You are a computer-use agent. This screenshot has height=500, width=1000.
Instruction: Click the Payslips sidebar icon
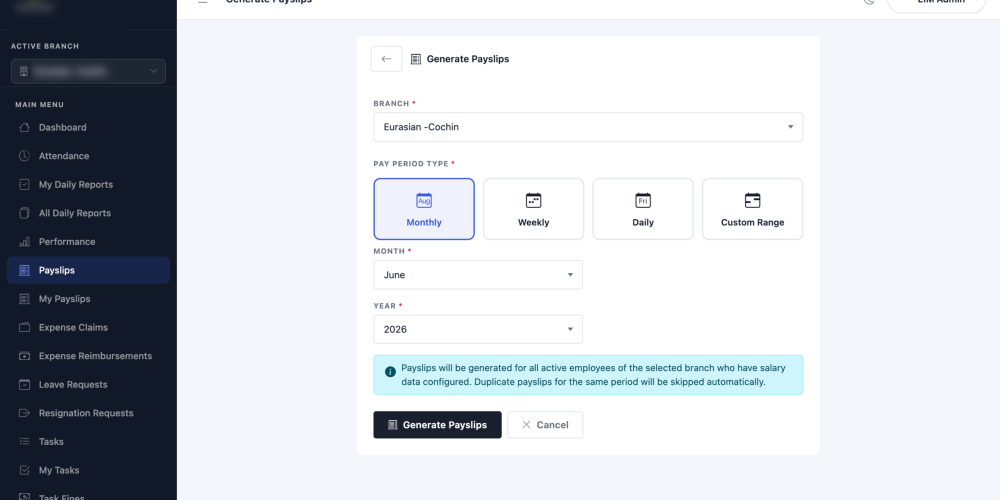click(24, 270)
